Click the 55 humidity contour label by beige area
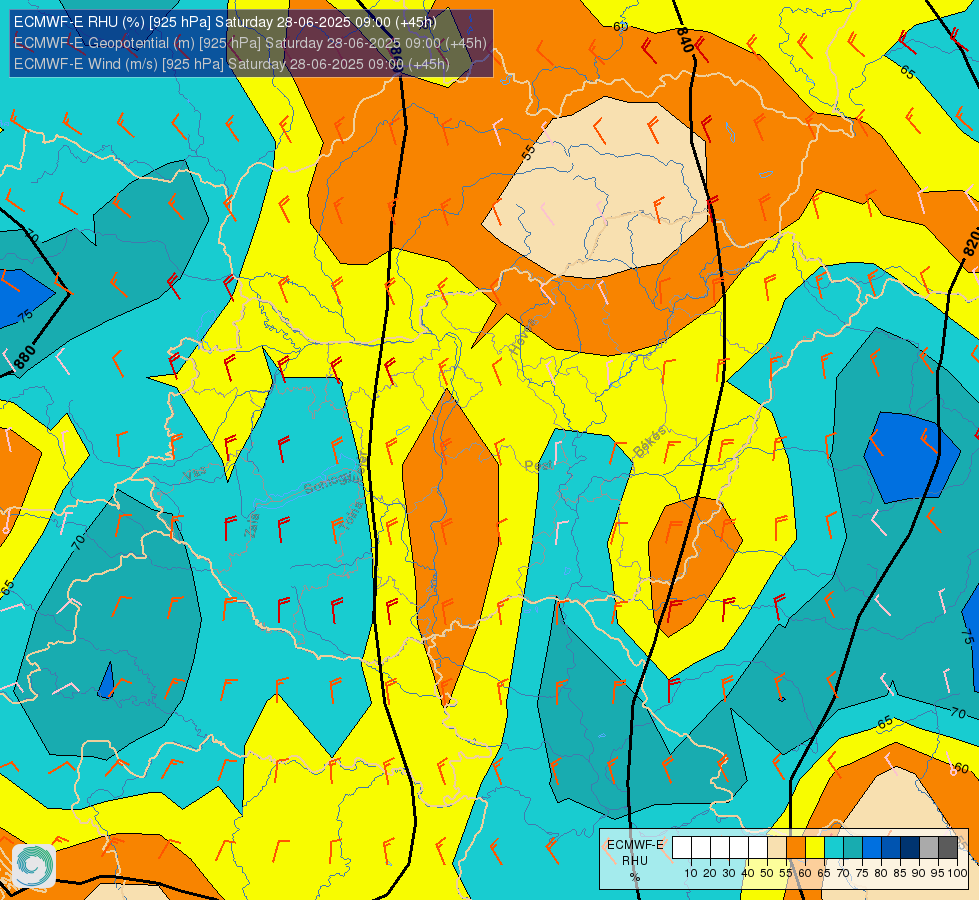The image size is (979, 900). [528, 152]
